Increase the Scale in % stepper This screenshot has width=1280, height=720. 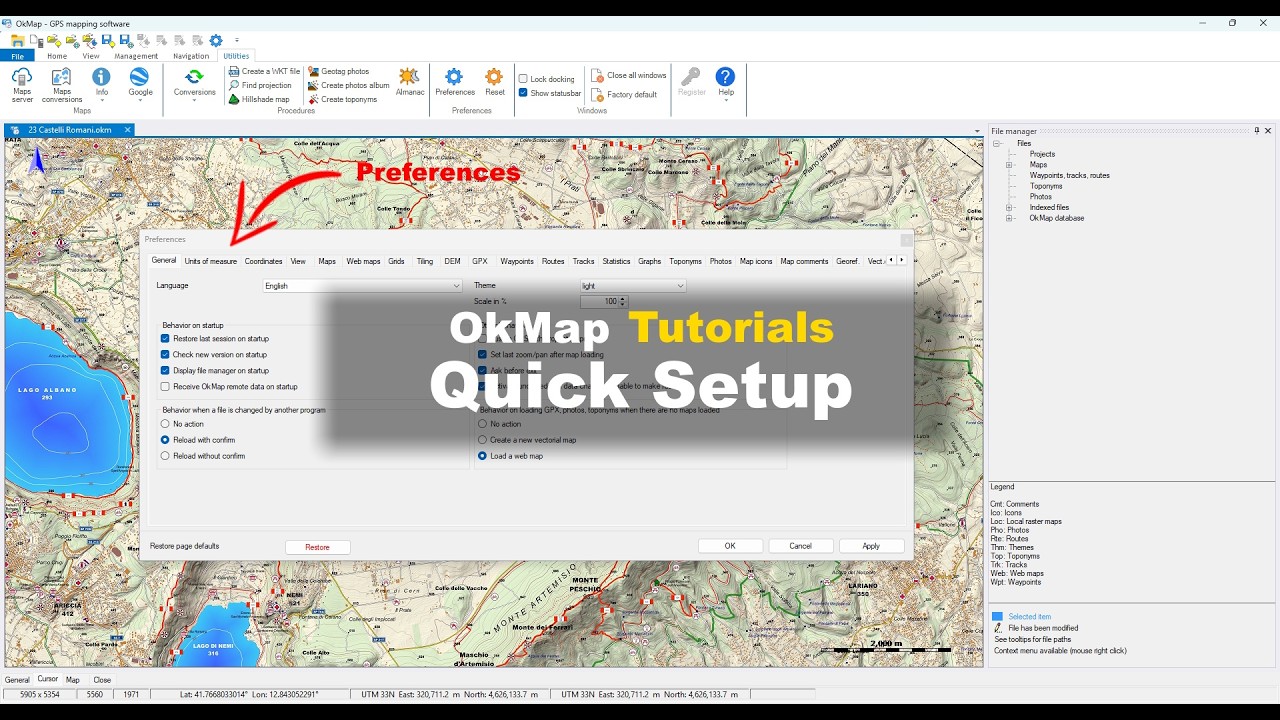623,298
